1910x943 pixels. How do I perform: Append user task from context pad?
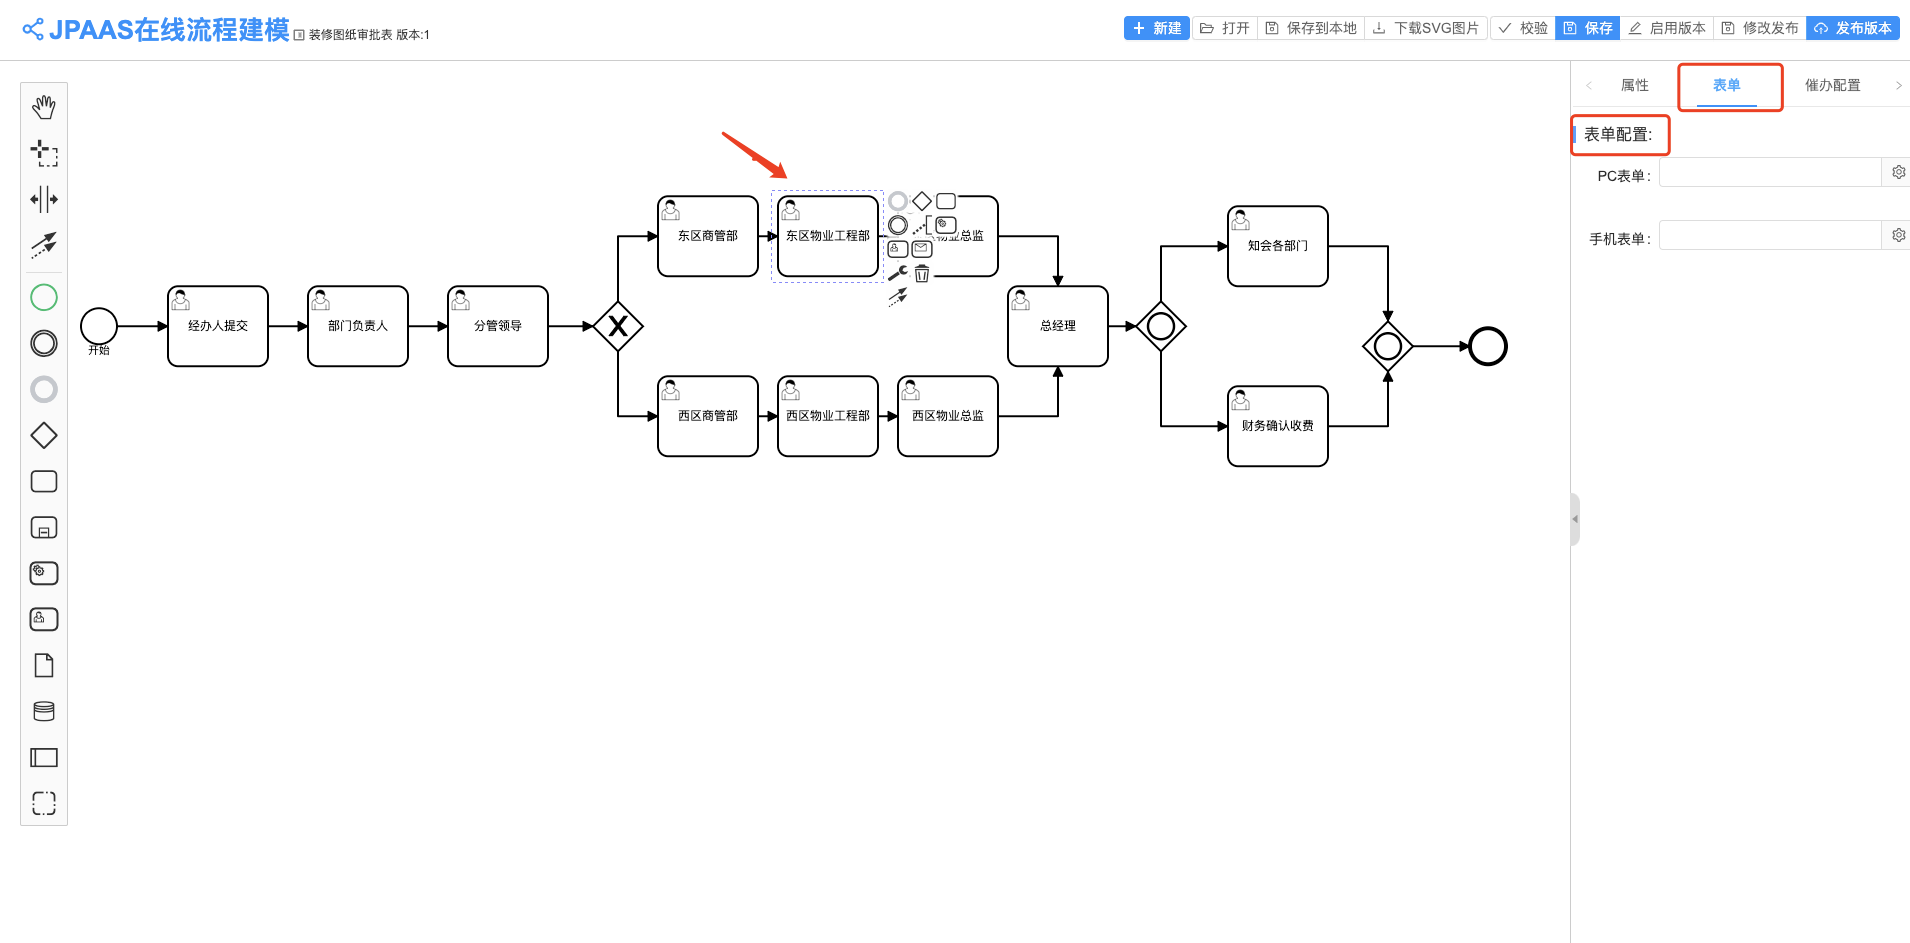coord(898,249)
